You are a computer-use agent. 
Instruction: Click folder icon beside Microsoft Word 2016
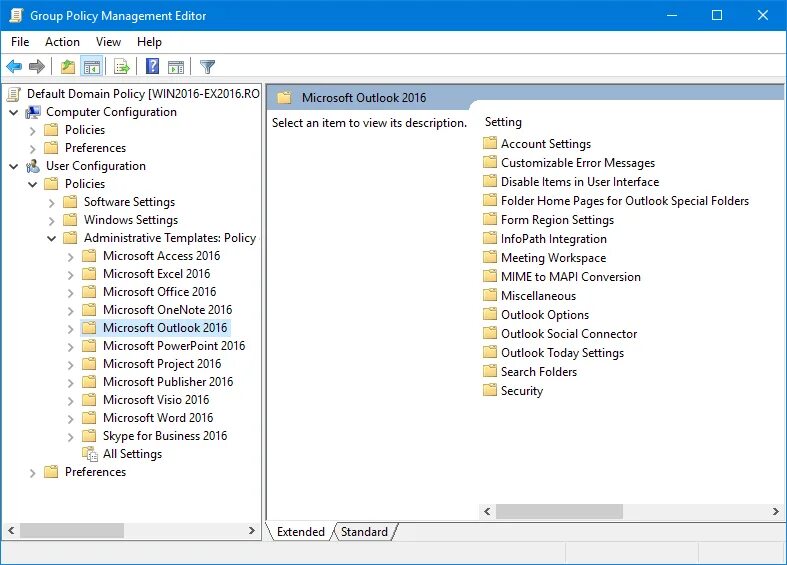[89, 417]
